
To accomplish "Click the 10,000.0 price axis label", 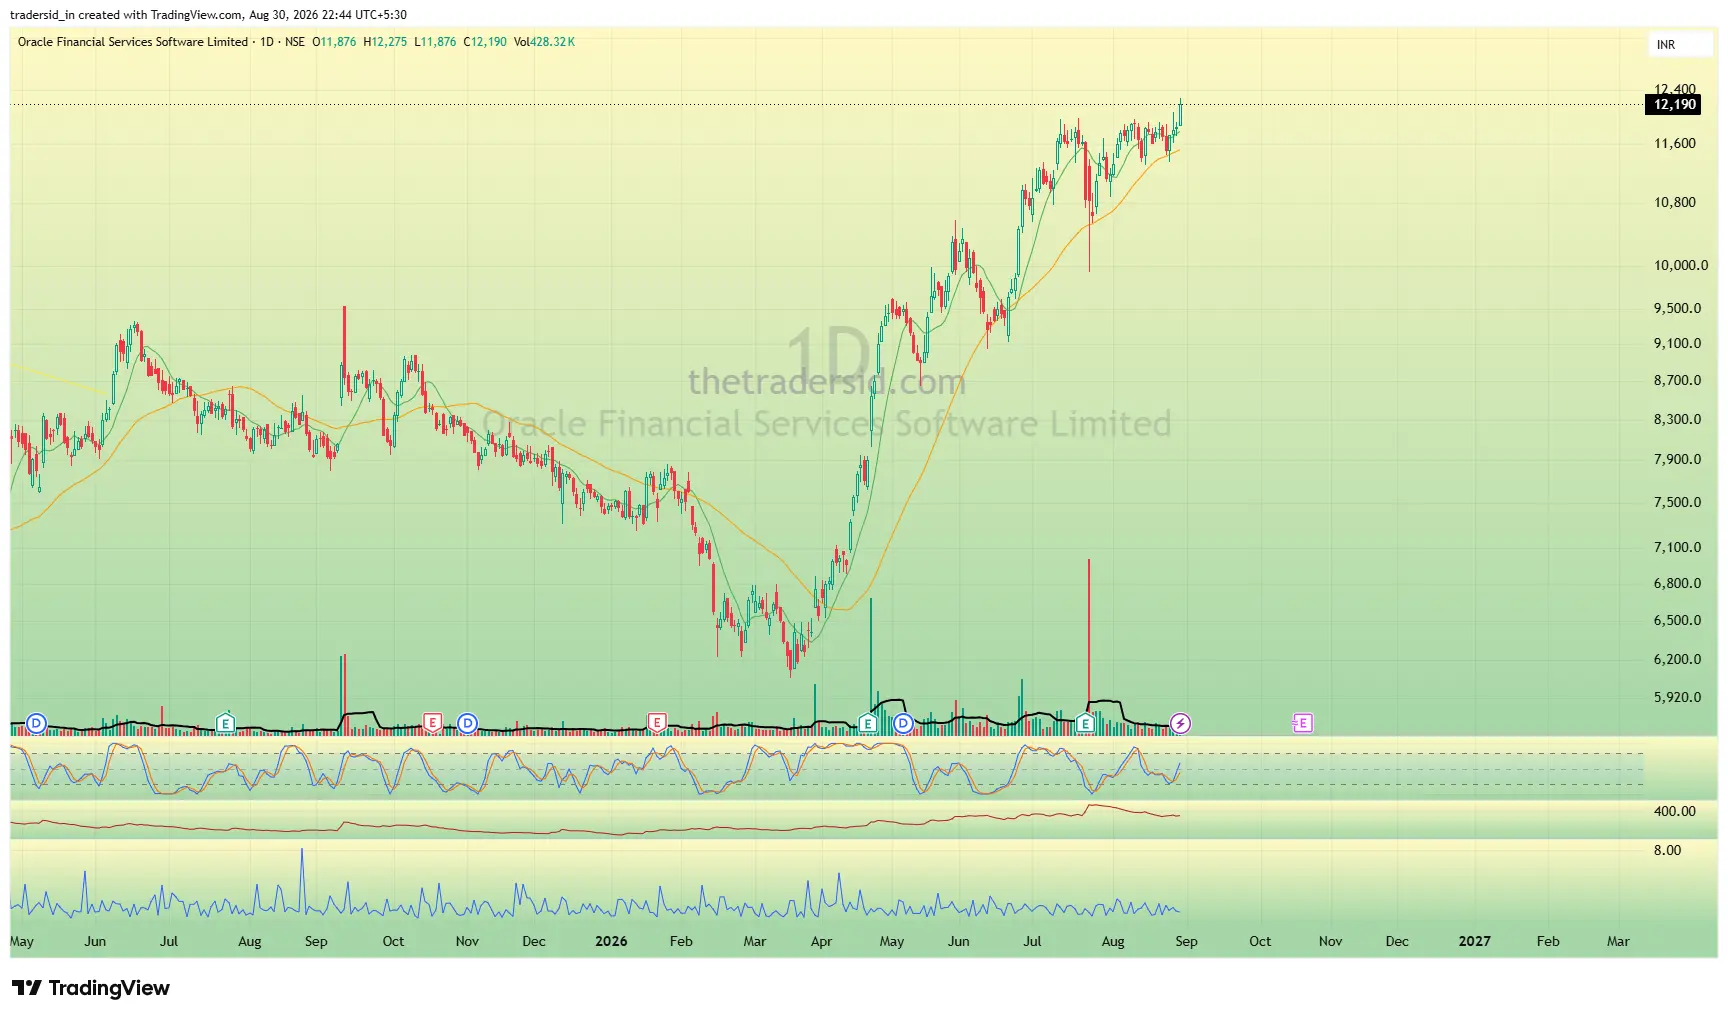I will click(1681, 265).
